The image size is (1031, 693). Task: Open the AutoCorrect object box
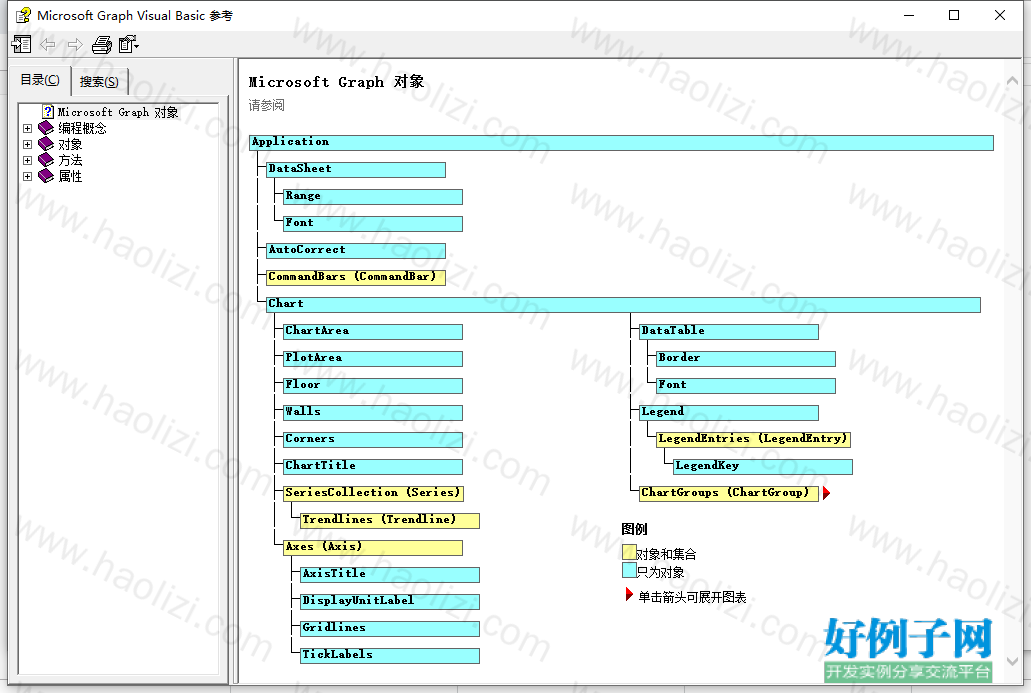coord(356,251)
